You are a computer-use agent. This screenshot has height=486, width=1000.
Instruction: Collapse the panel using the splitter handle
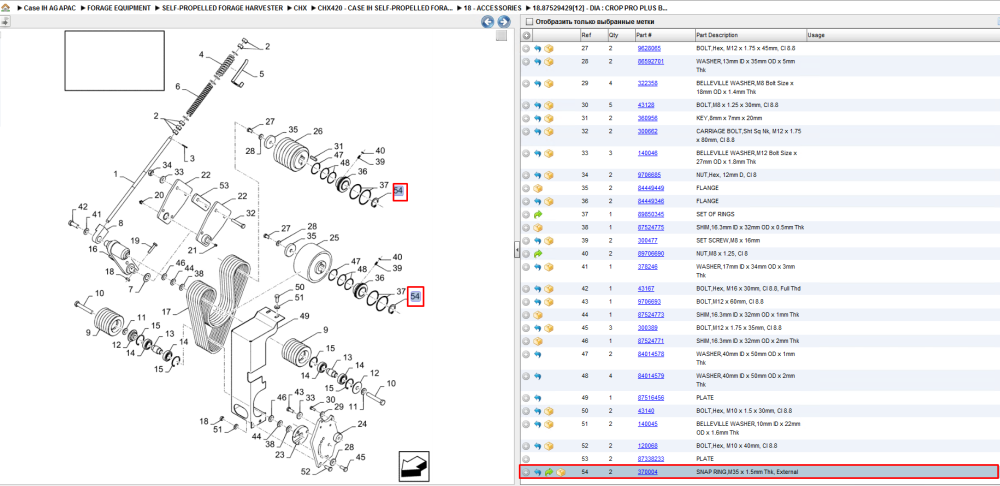pos(517,251)
